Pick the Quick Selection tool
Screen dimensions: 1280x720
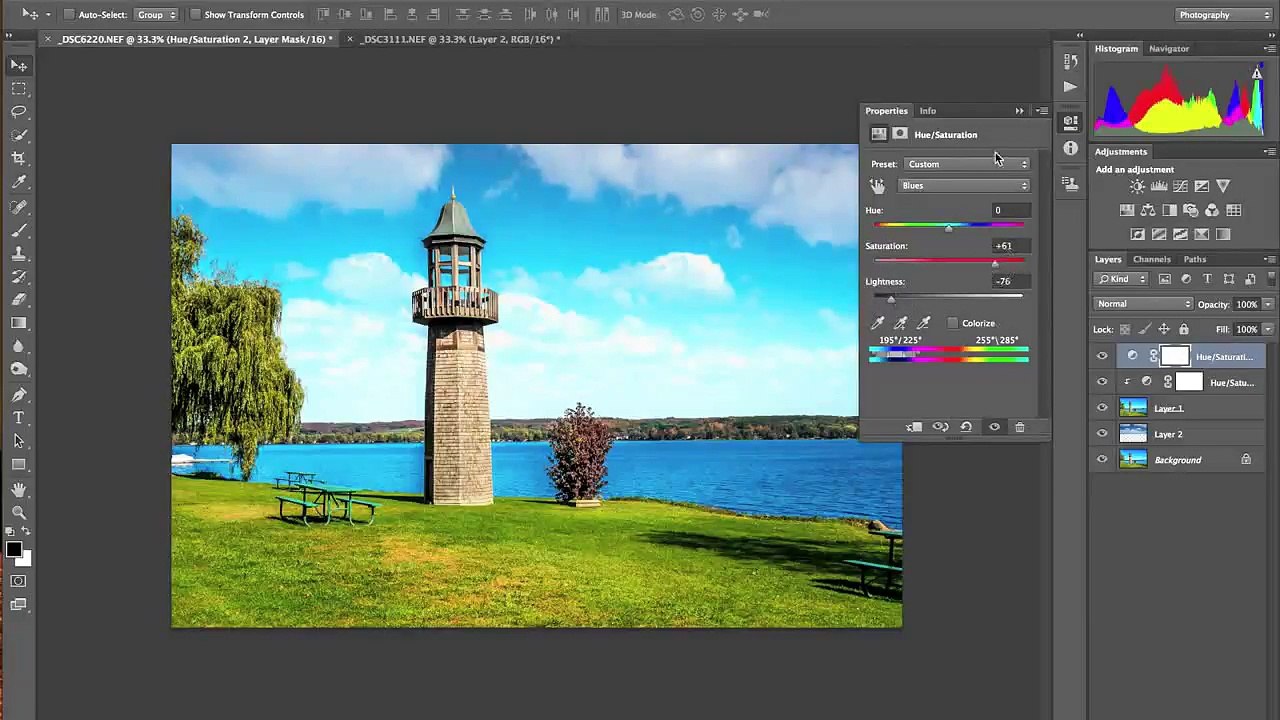pos(19,135)
